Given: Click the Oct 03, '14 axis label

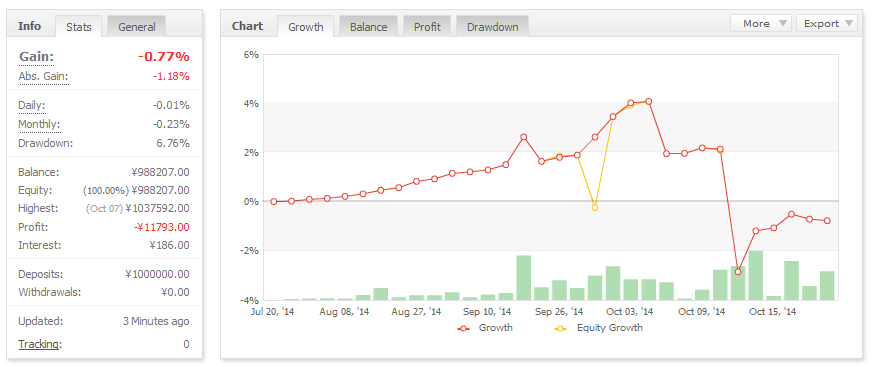Looking at the screenshot, I should point(630,312).
